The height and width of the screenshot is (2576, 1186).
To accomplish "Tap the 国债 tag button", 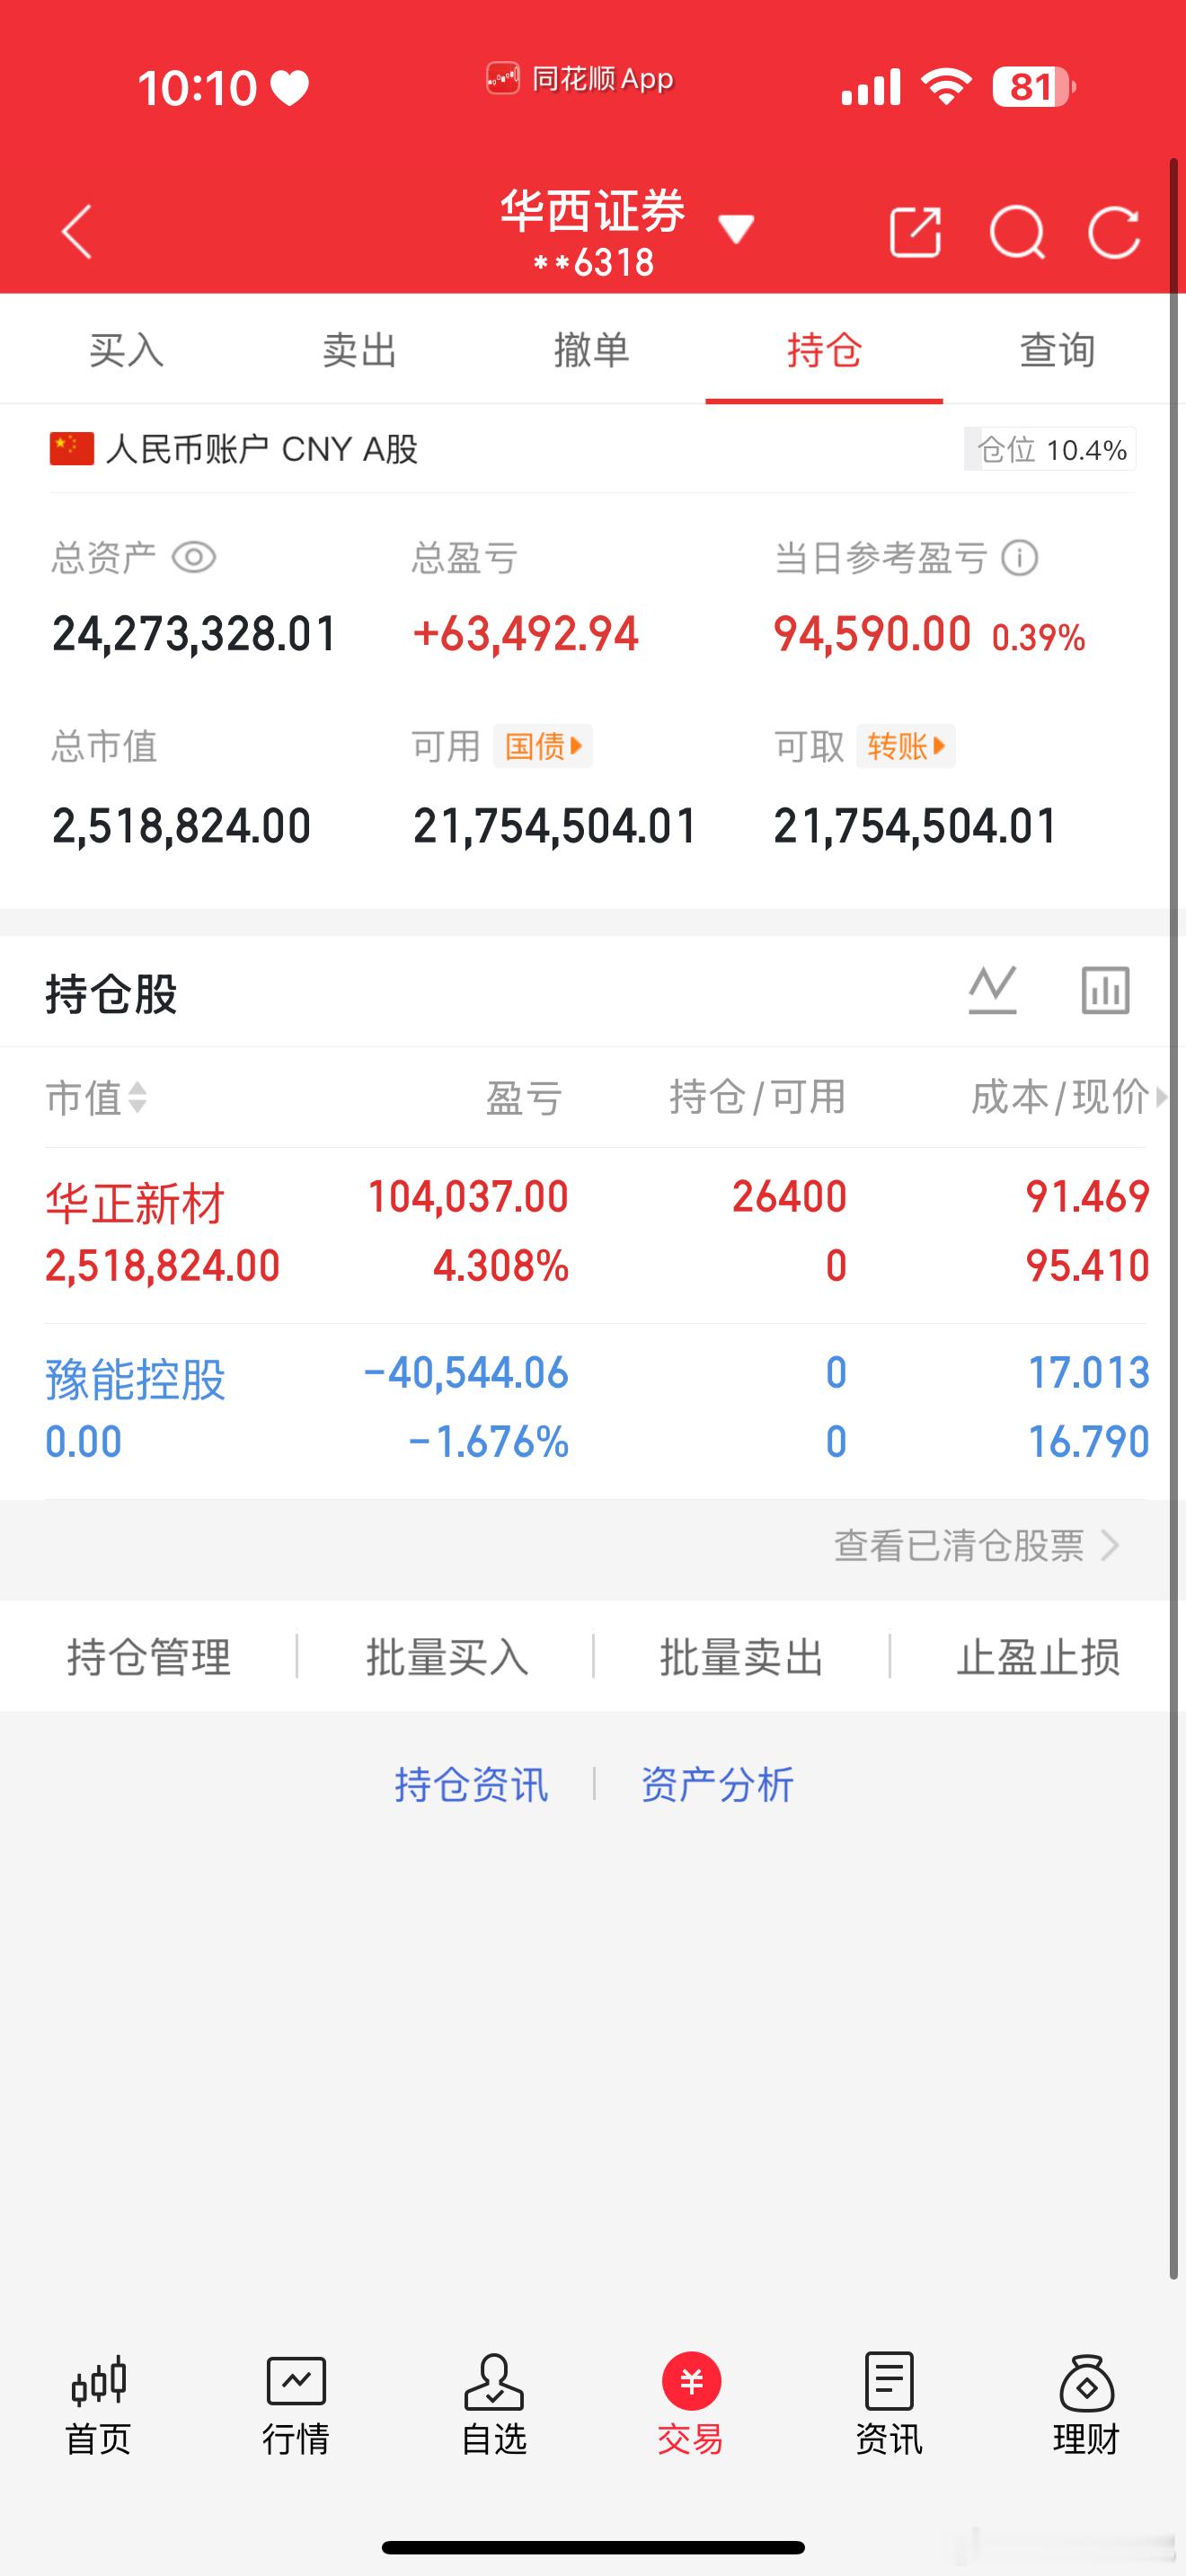I will point(543,746).
